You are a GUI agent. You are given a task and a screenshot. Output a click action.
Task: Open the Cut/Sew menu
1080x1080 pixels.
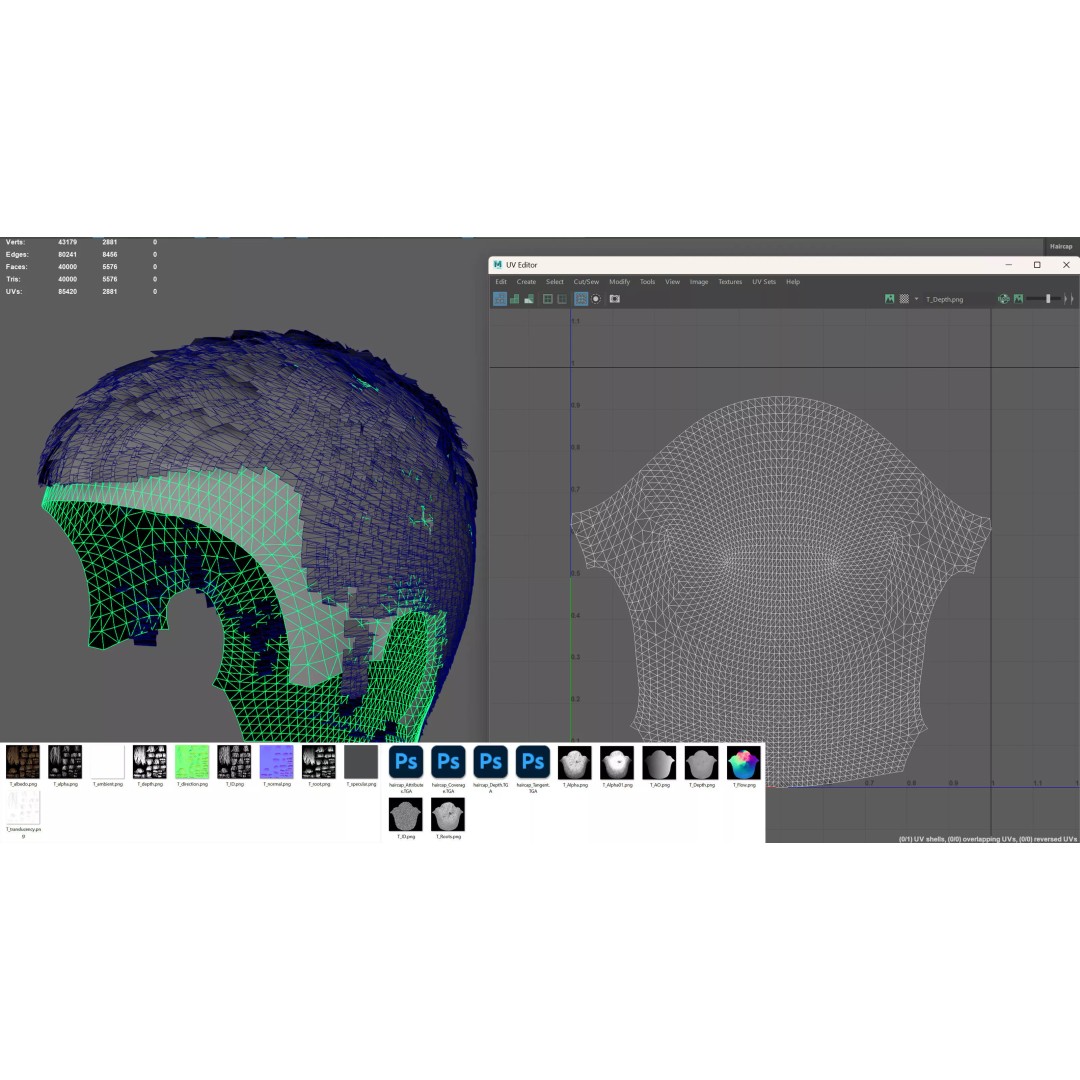(x=588, y=281)
